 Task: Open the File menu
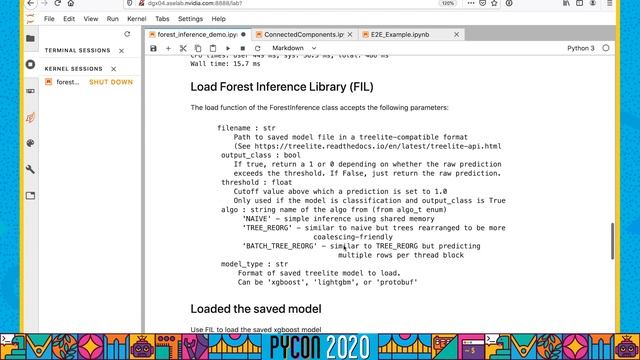(x=49, y=19)
